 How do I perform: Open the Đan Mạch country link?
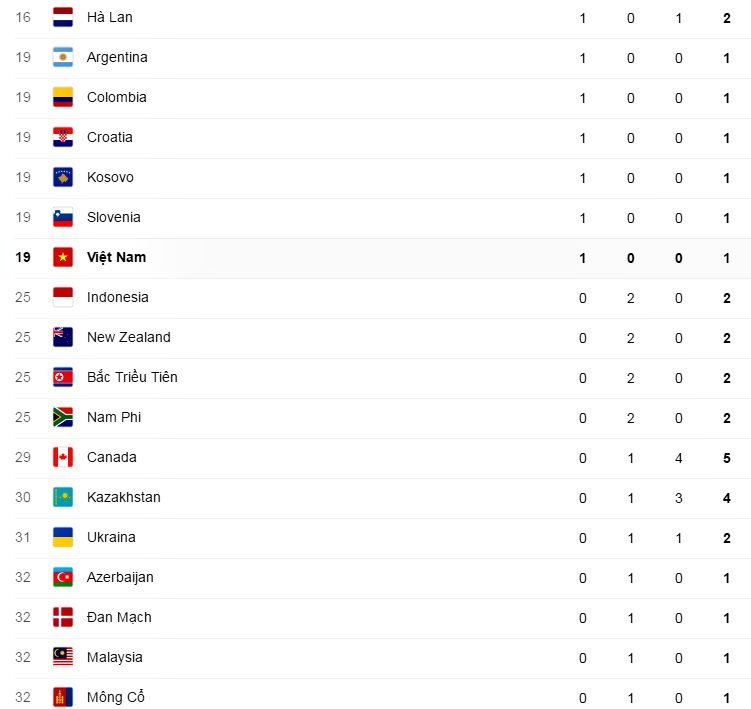[119, 617]
